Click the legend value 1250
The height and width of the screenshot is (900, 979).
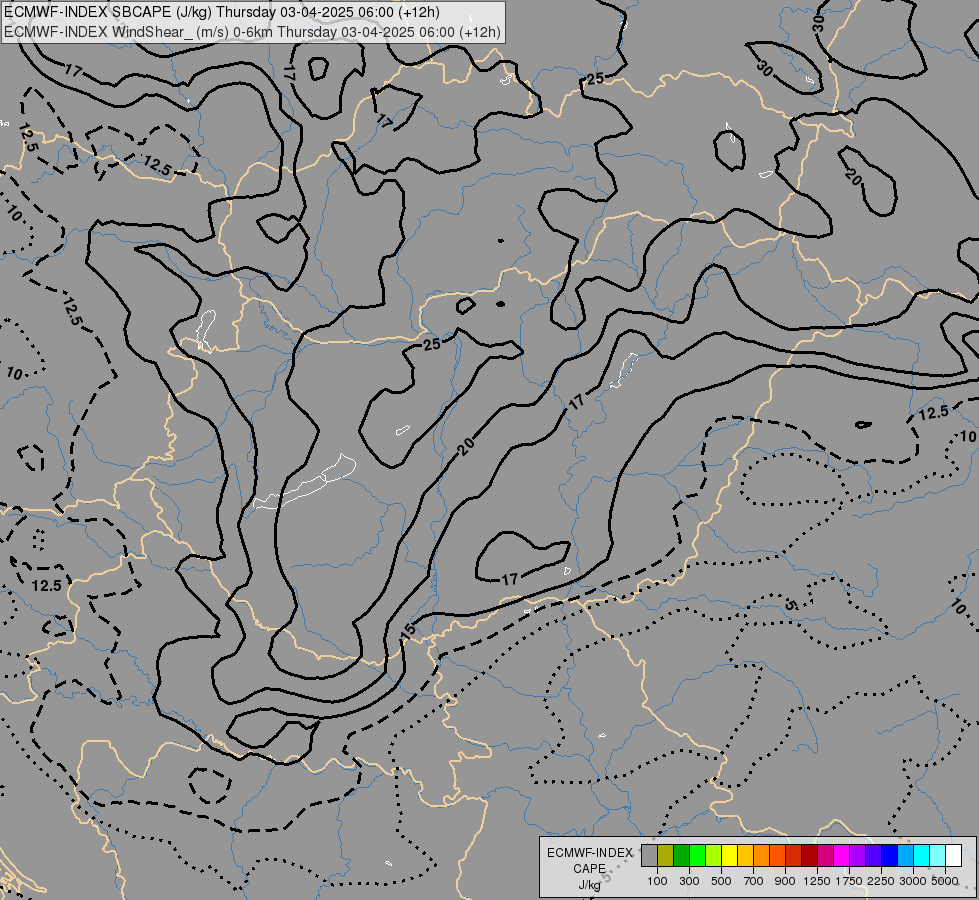pos(817,881)
